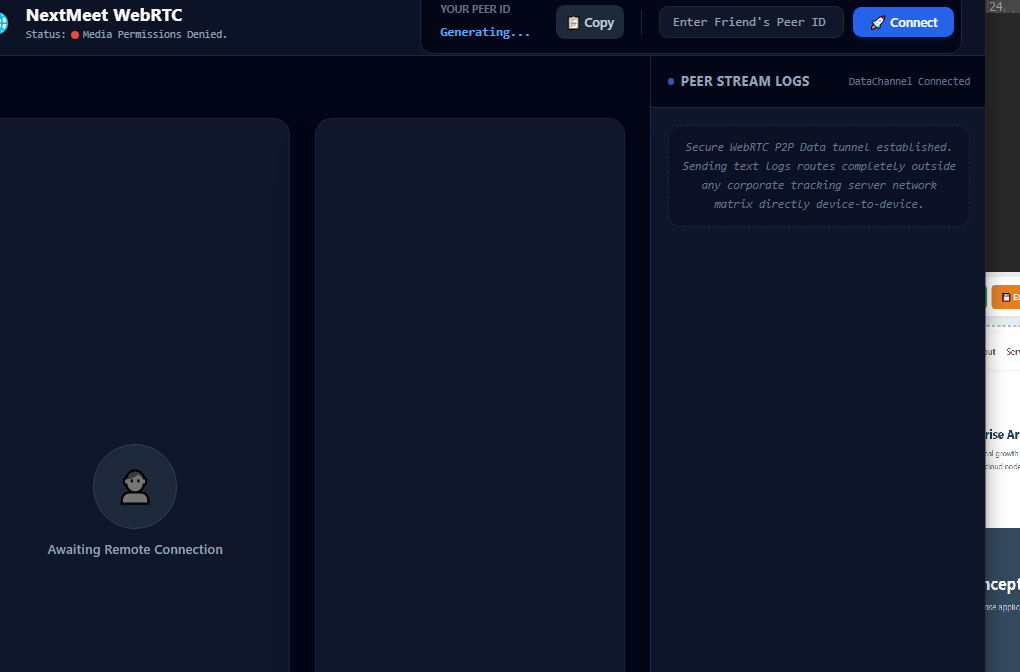Connect to the friend's peer
The height and width of the screenshot is (672, 1020).
903,23
